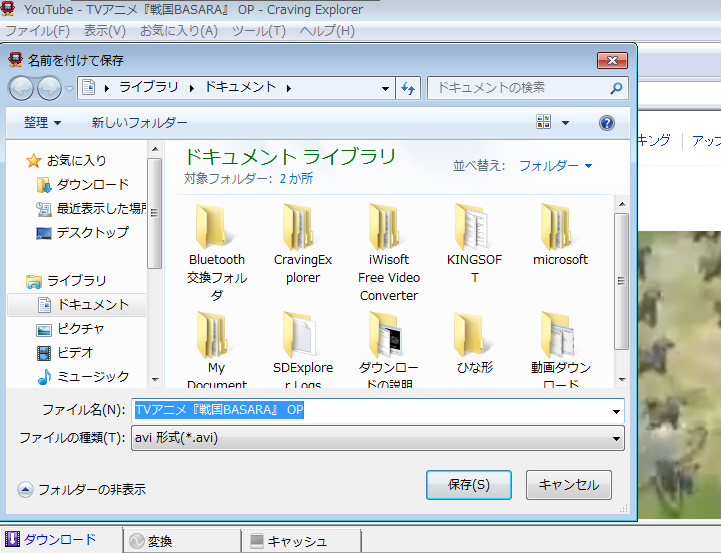Click file list scroll down arrow
The image size is (721, 553).
(622, 380)
